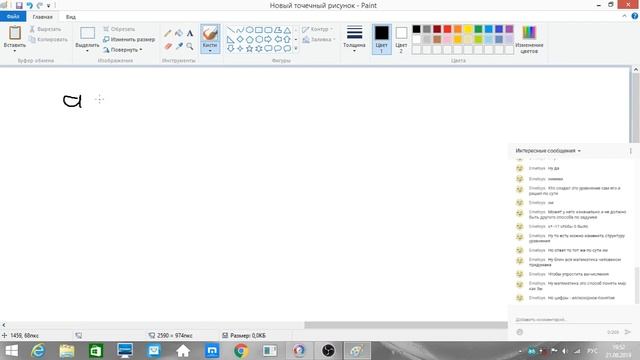Redo the last undone action
This screenshot has width=640, height=360.
point(40,5)
